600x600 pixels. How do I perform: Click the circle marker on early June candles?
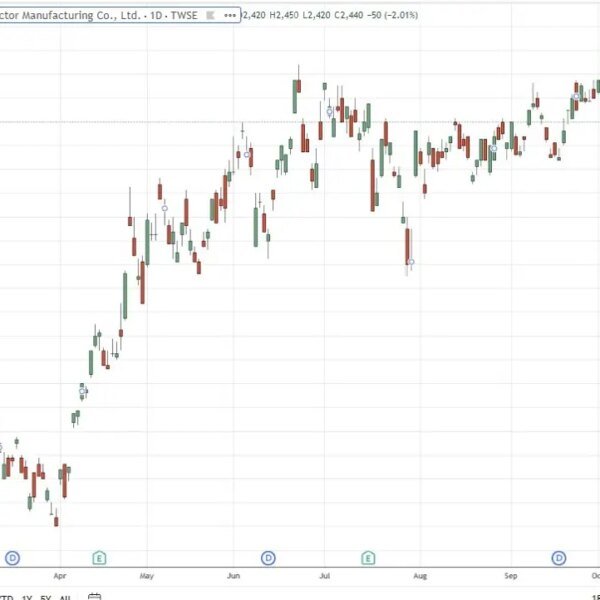[247, 155]
